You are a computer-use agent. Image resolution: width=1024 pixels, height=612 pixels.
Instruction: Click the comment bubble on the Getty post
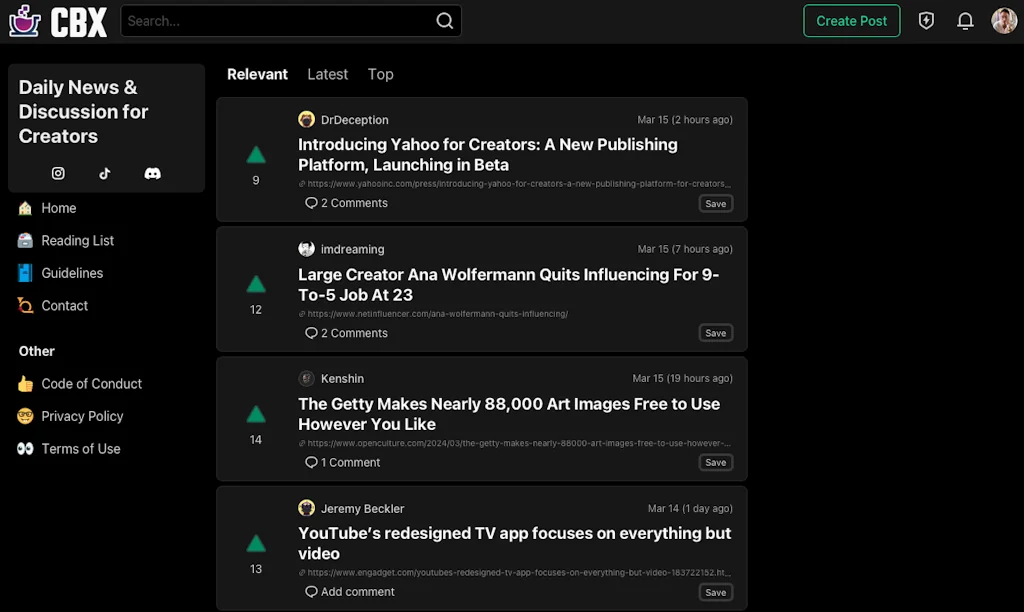pyautogui.click(x=311, y=462)
